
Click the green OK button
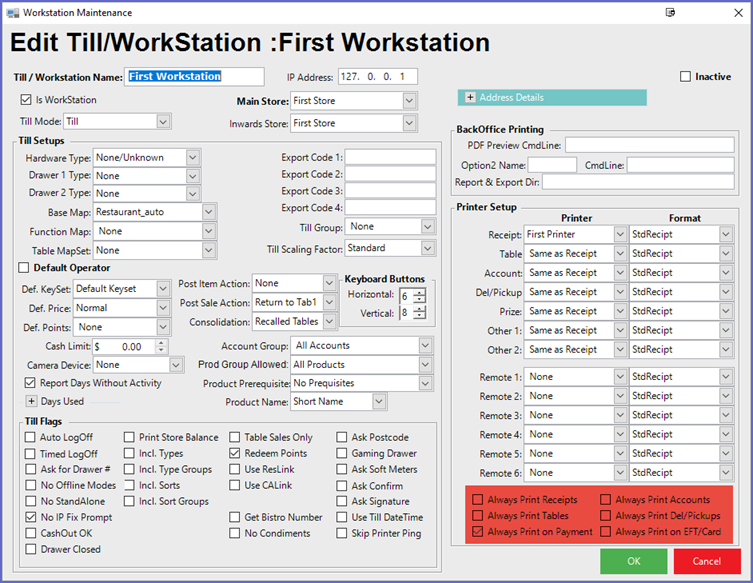[633, 561]
